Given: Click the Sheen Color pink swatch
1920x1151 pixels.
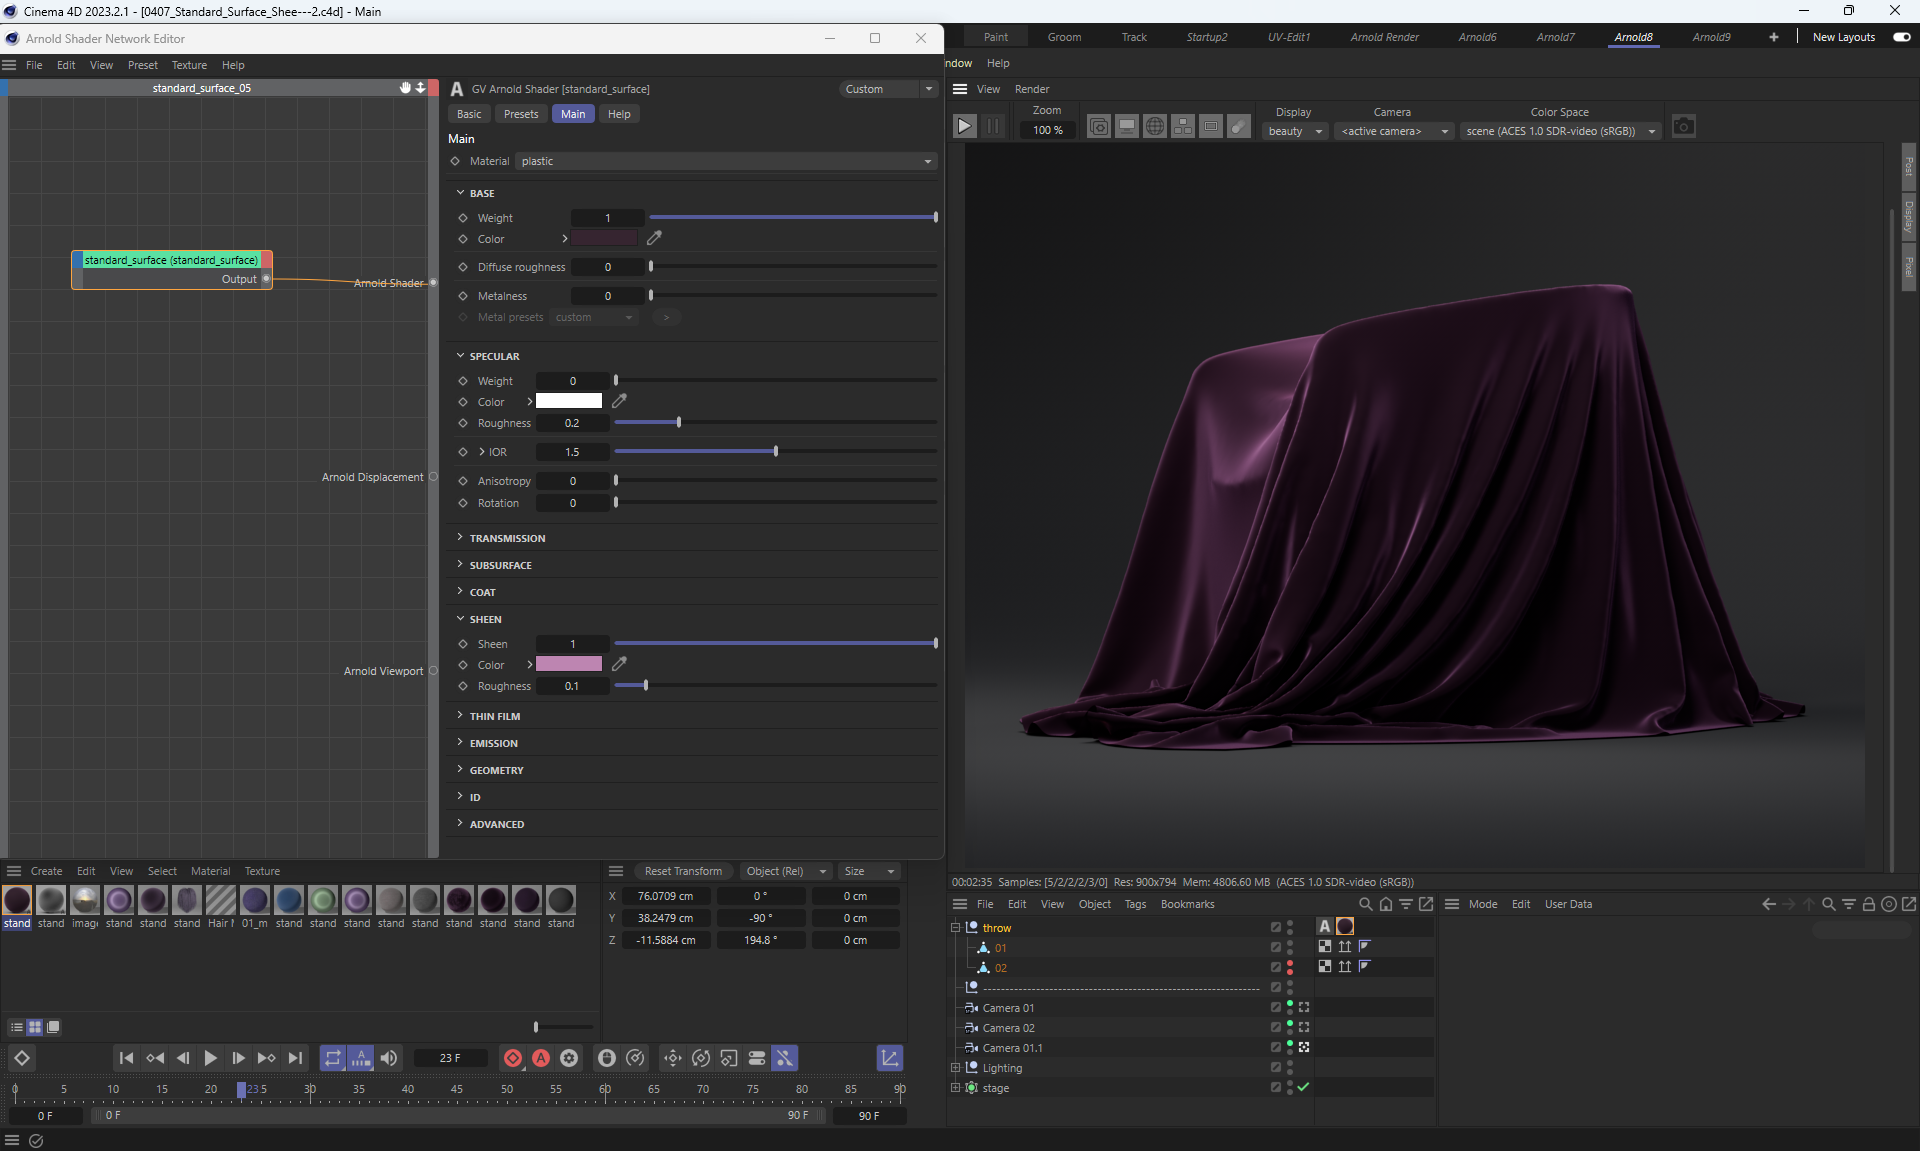Looking at the screenshot, I should pos(568,664).
